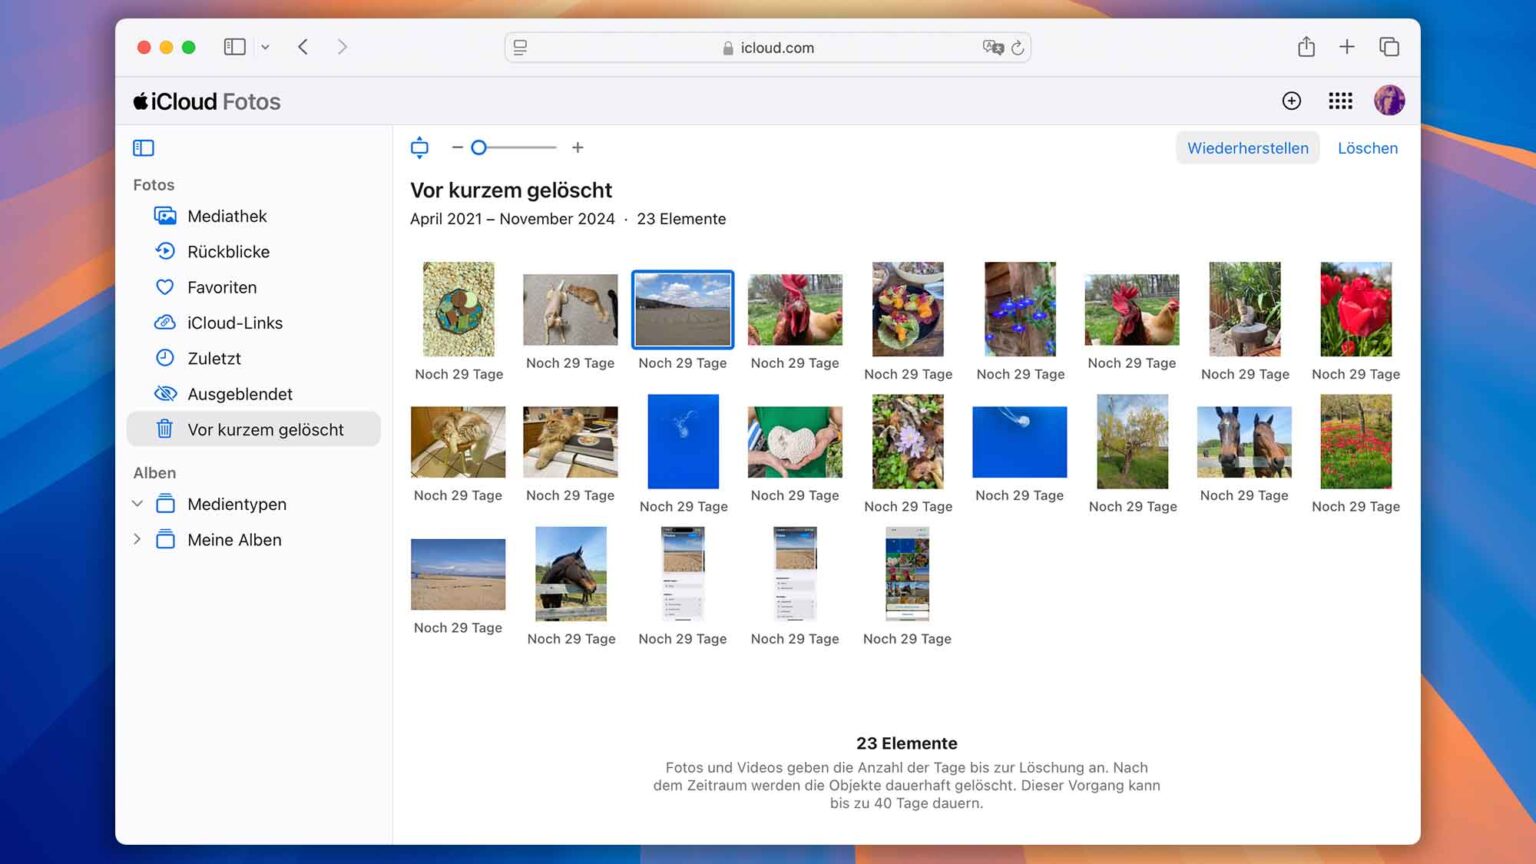Click the aspect ratio view toggle icon

click(x=420, y=148)
